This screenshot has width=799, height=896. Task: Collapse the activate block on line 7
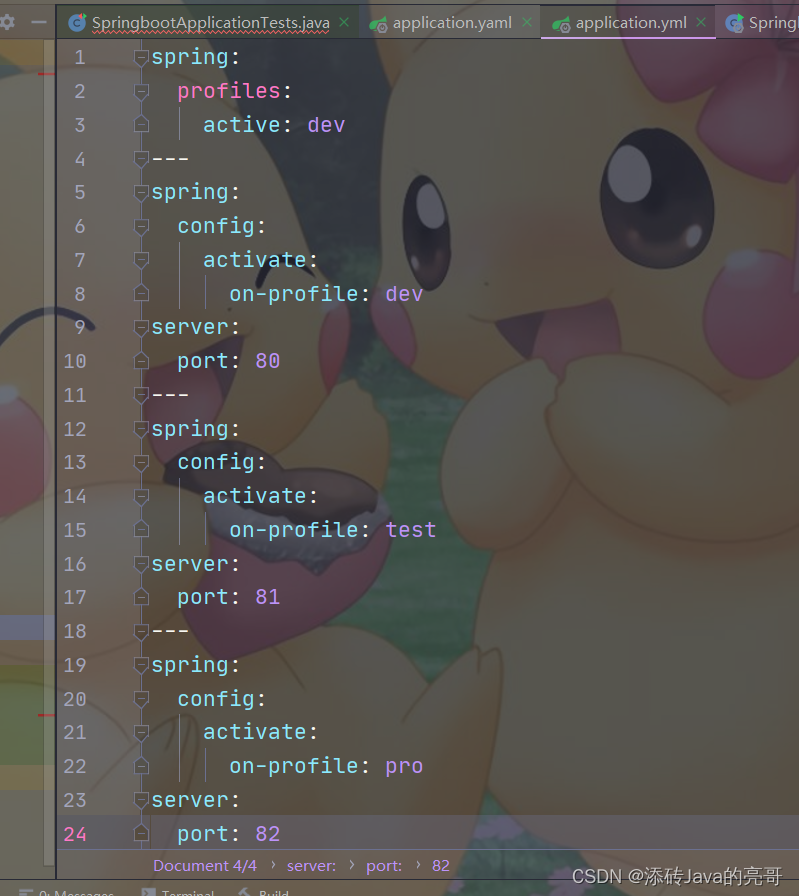(141, 260)
